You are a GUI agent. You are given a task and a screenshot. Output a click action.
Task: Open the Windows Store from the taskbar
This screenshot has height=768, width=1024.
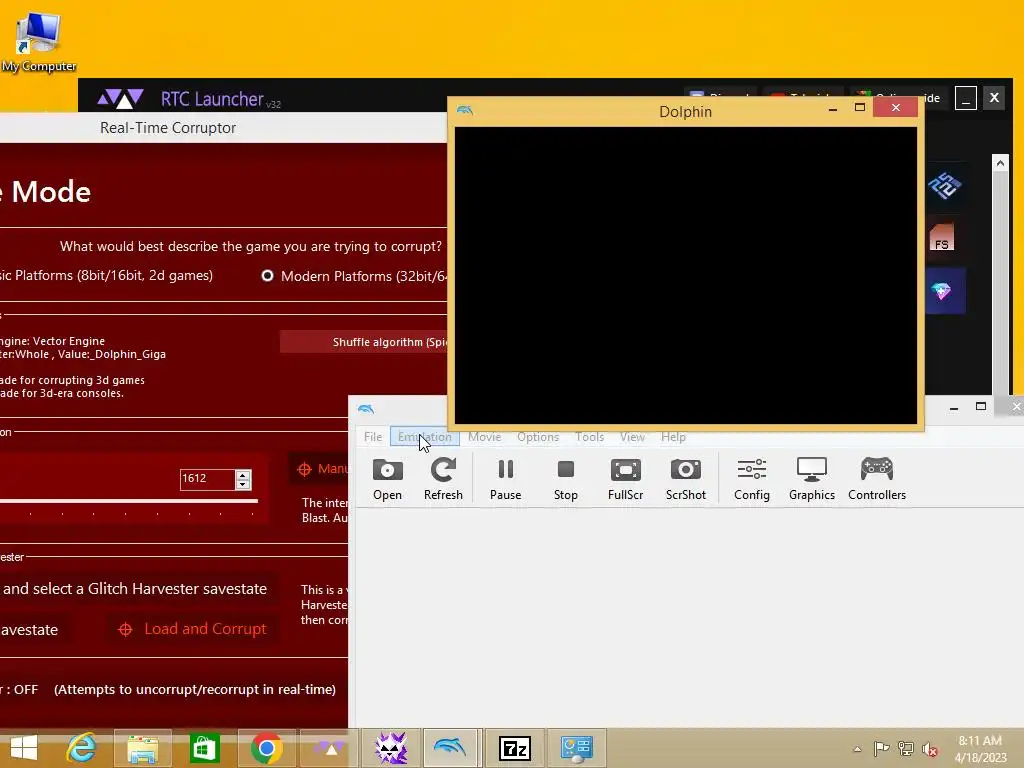pos(204,748)
